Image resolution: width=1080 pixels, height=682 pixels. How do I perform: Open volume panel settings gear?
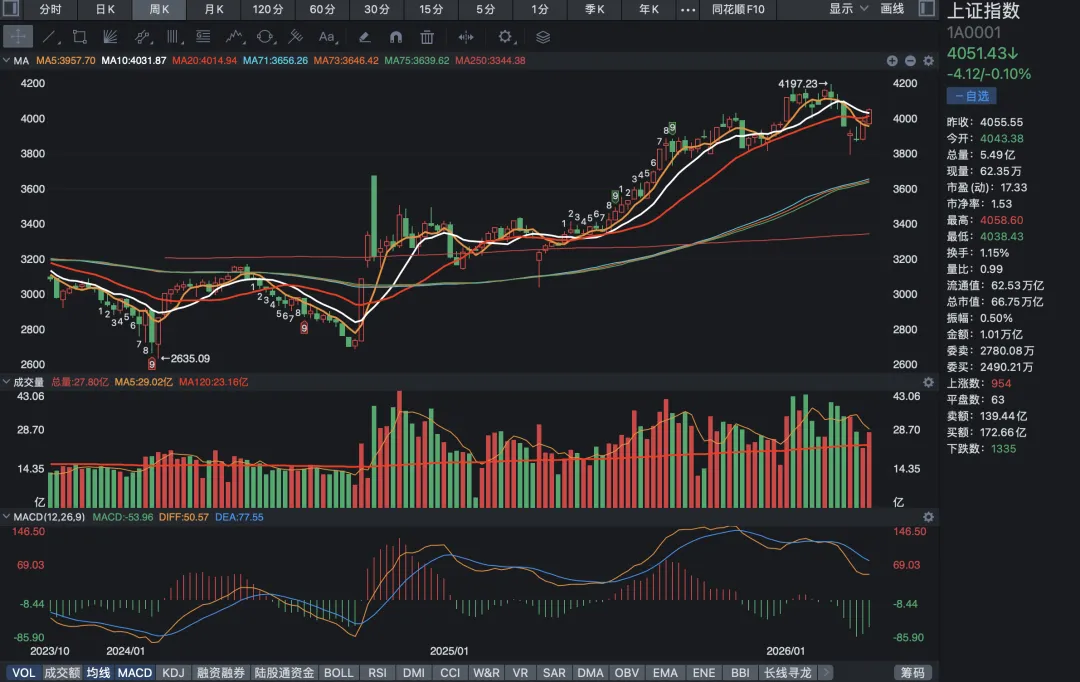[928, 382]
